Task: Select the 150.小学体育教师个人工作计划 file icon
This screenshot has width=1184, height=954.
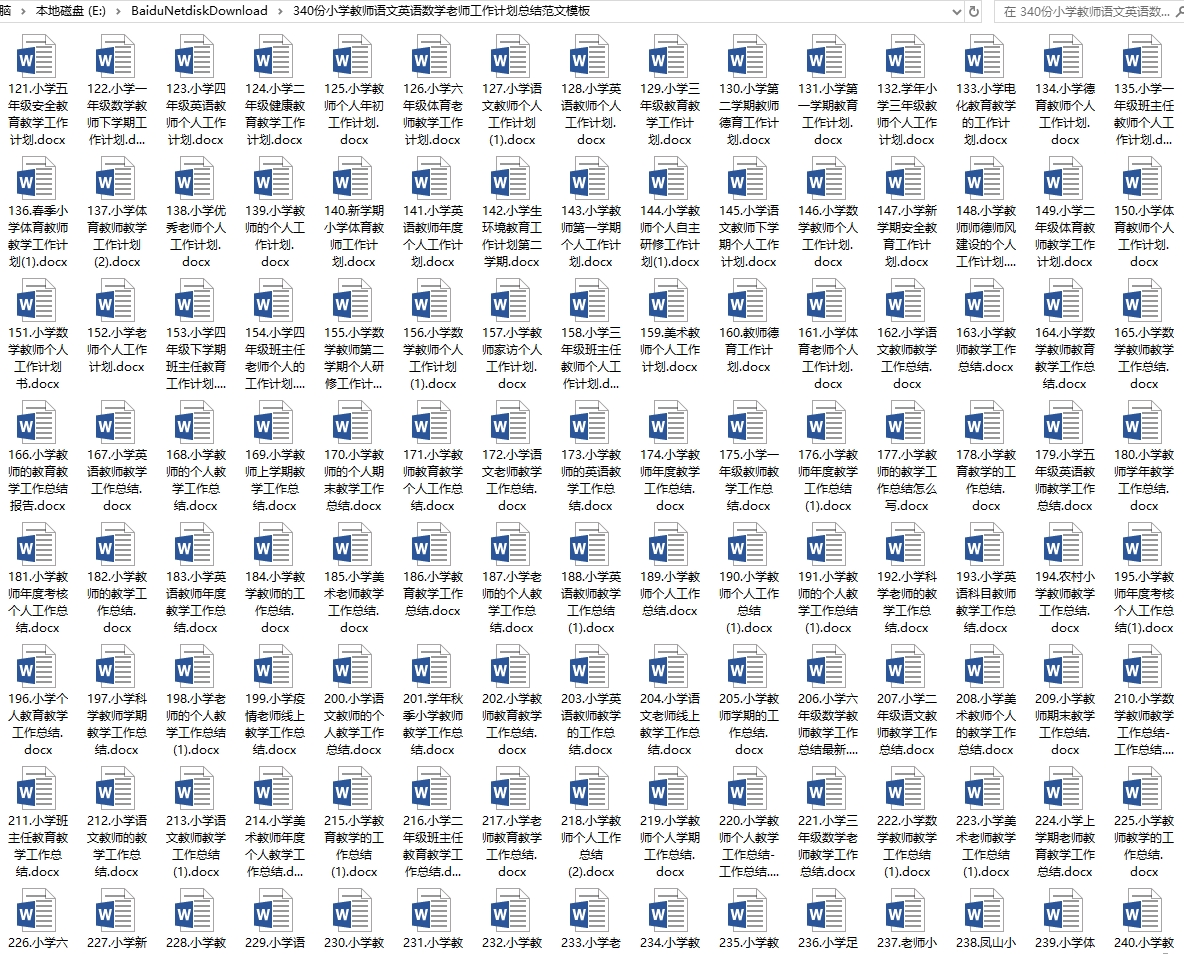Action: (x=1144, y=180)
